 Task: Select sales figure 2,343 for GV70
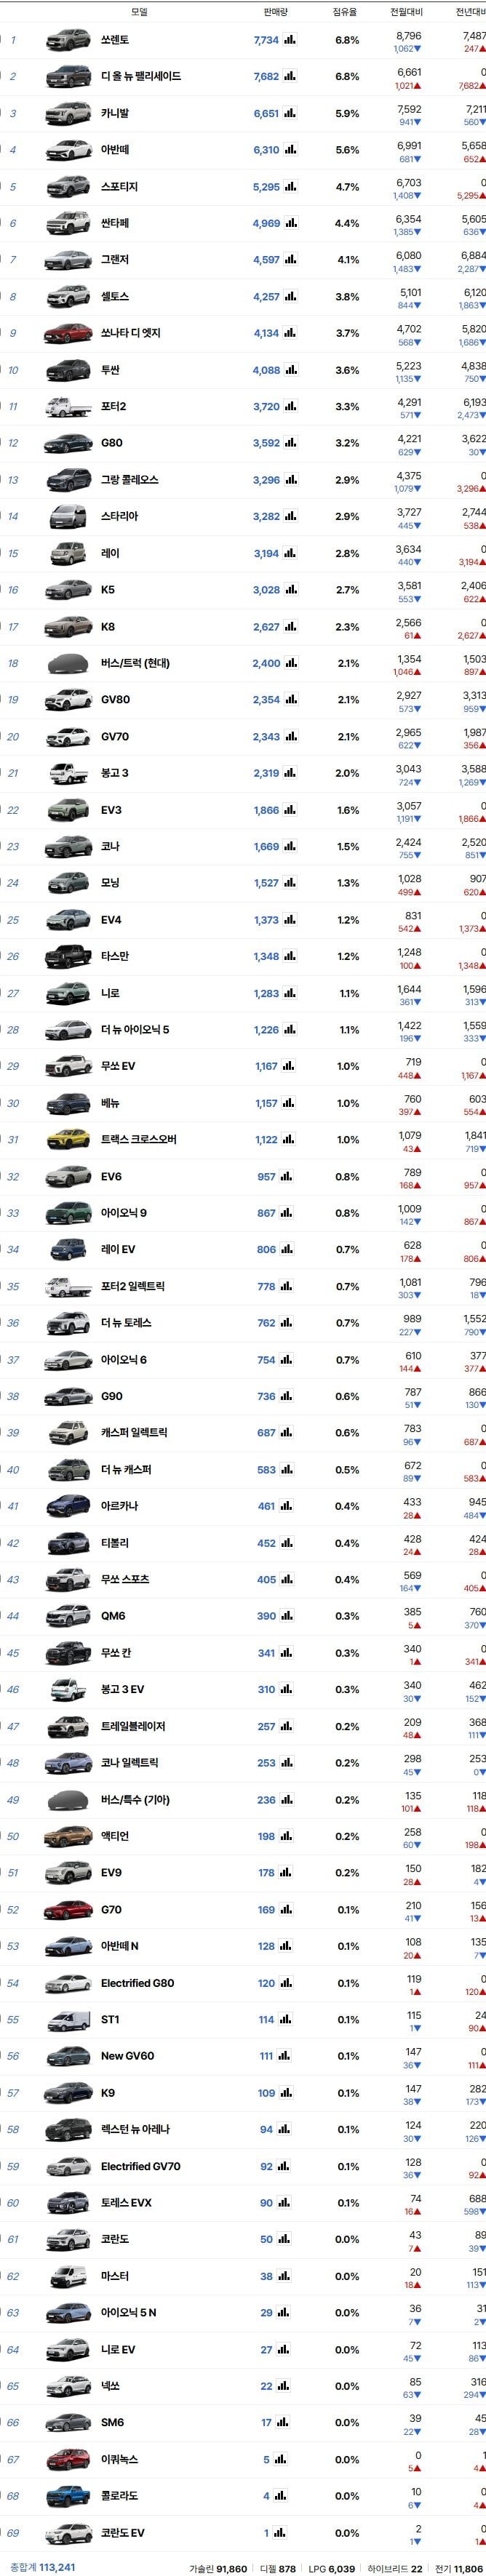[x=266, y=737]
